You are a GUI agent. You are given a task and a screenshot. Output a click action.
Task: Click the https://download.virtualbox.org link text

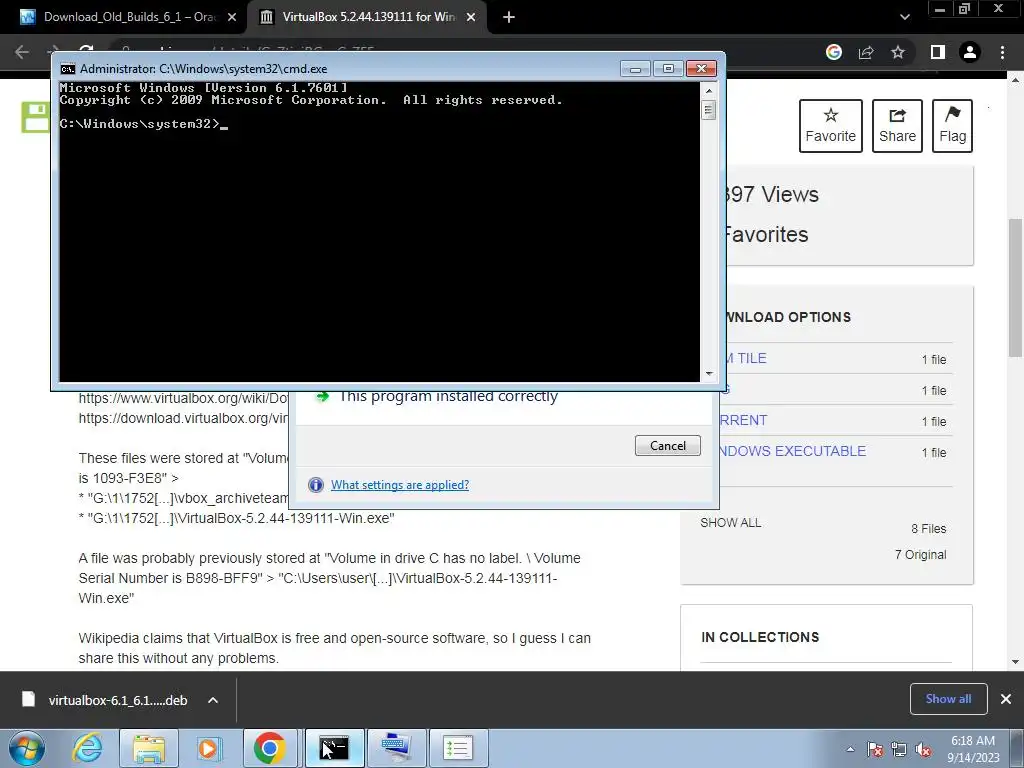183,419
